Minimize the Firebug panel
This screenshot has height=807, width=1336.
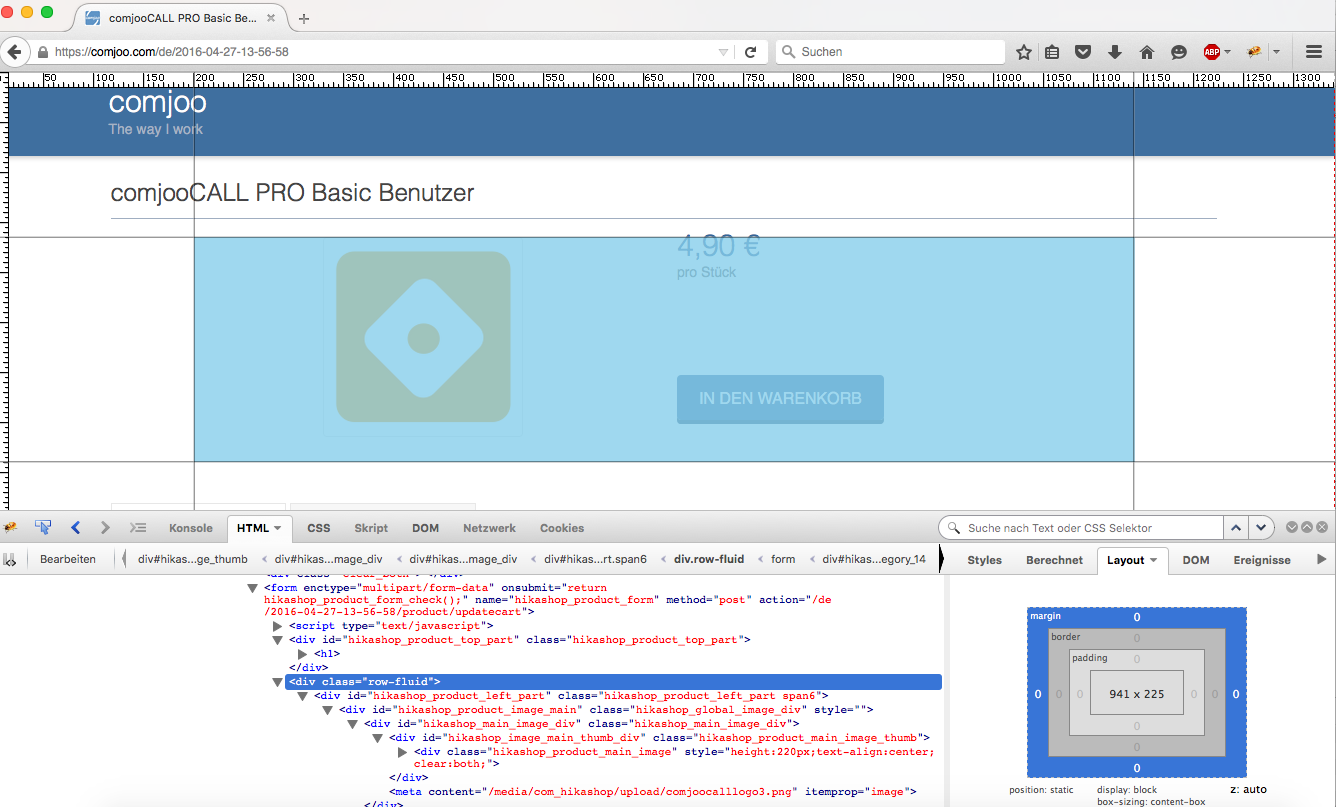pos(1292,528)
